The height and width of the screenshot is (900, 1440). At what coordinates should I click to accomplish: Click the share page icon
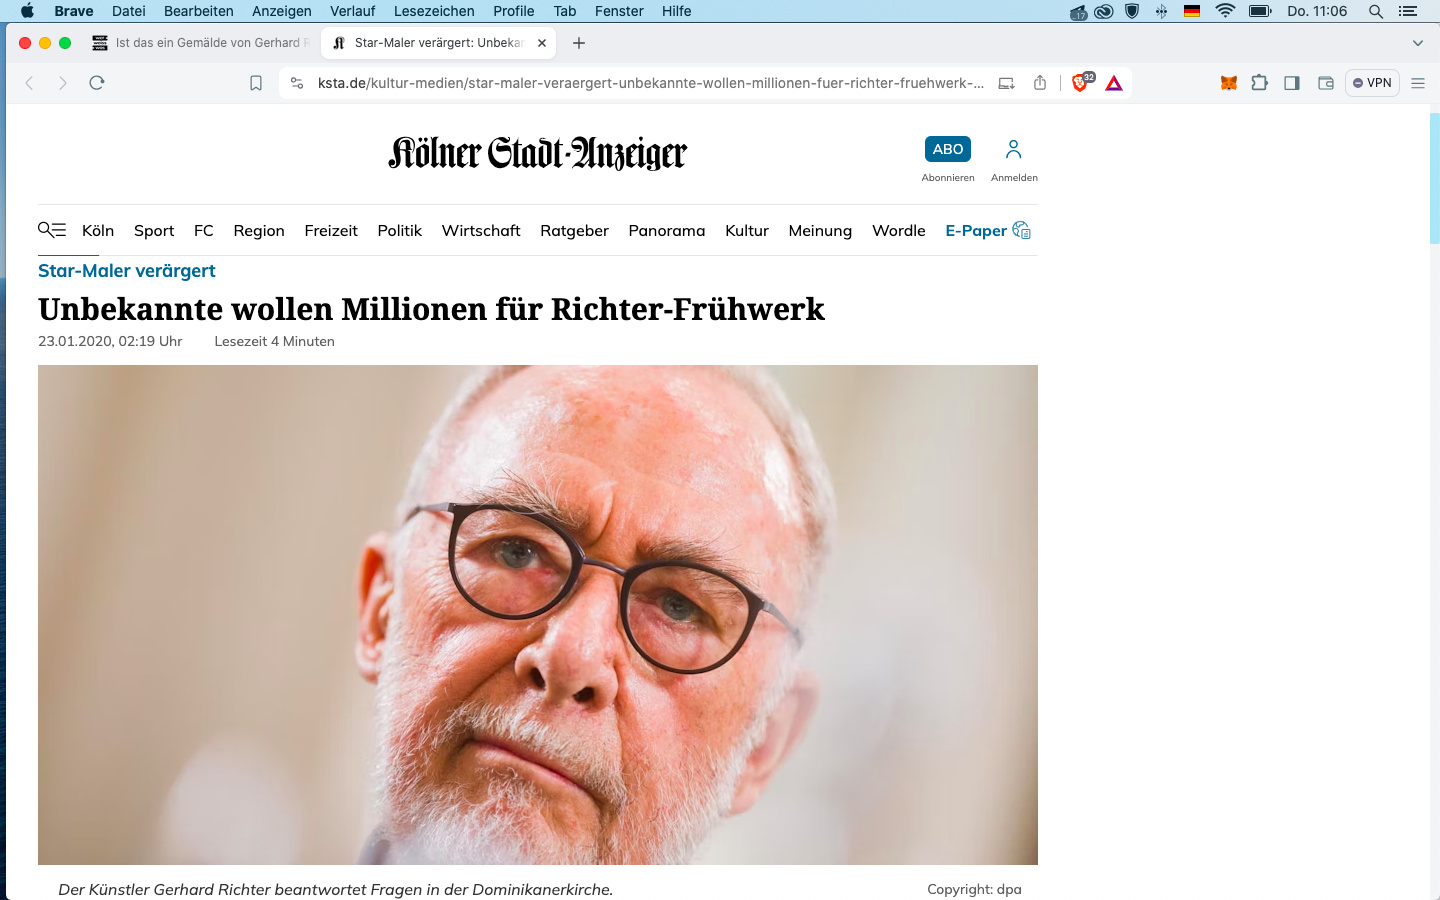[x=1040, y=83]
